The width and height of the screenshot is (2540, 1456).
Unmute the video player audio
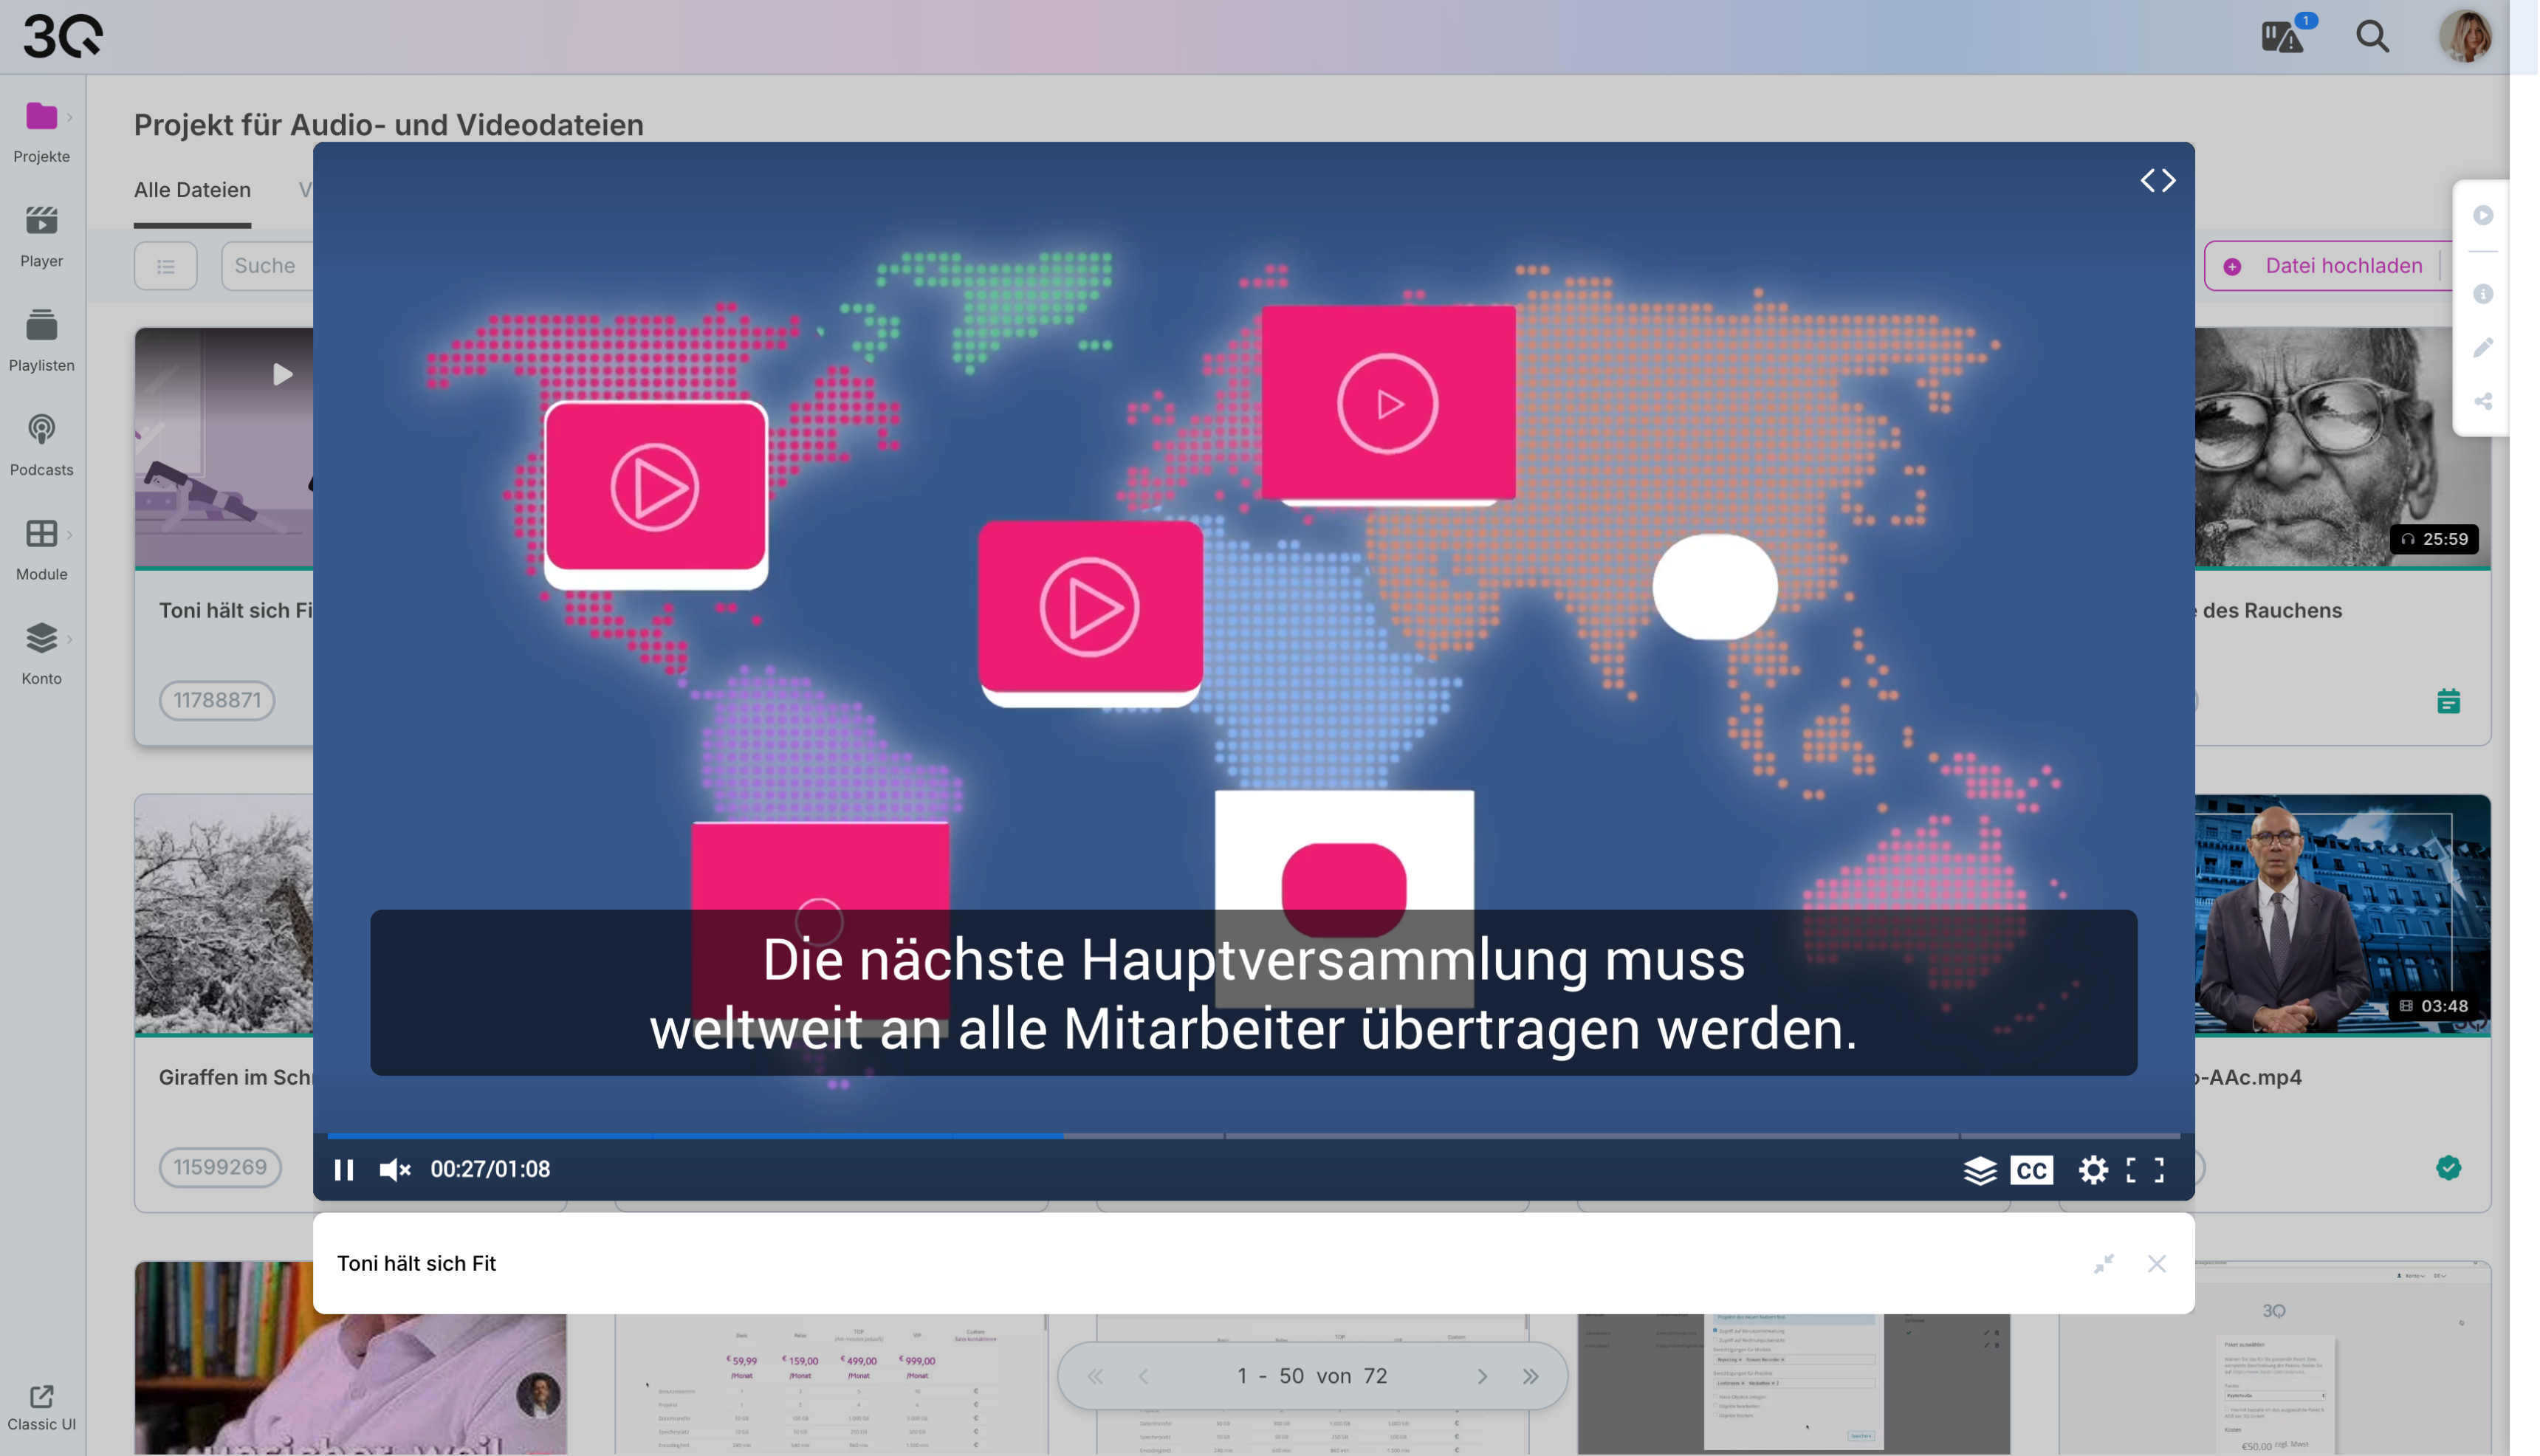395,1169
